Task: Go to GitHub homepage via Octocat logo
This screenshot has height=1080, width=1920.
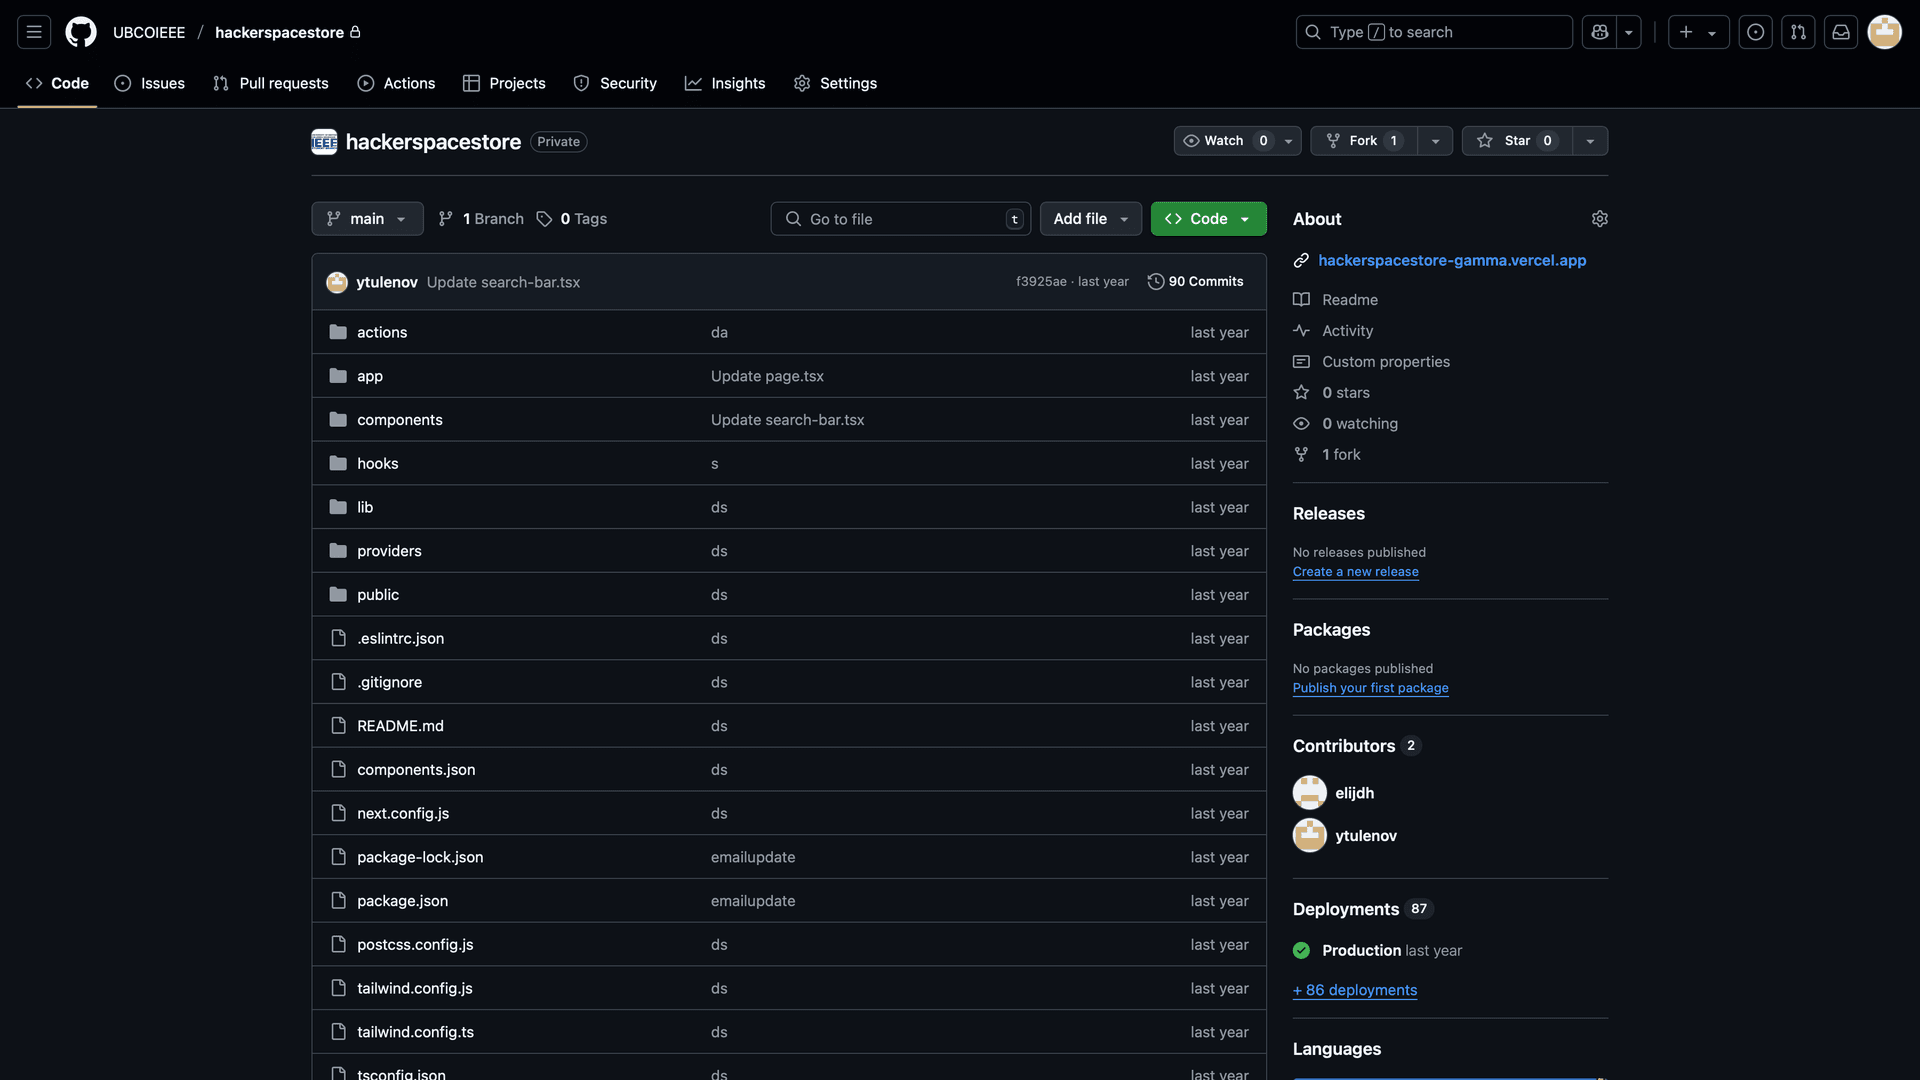Action: 81,32
